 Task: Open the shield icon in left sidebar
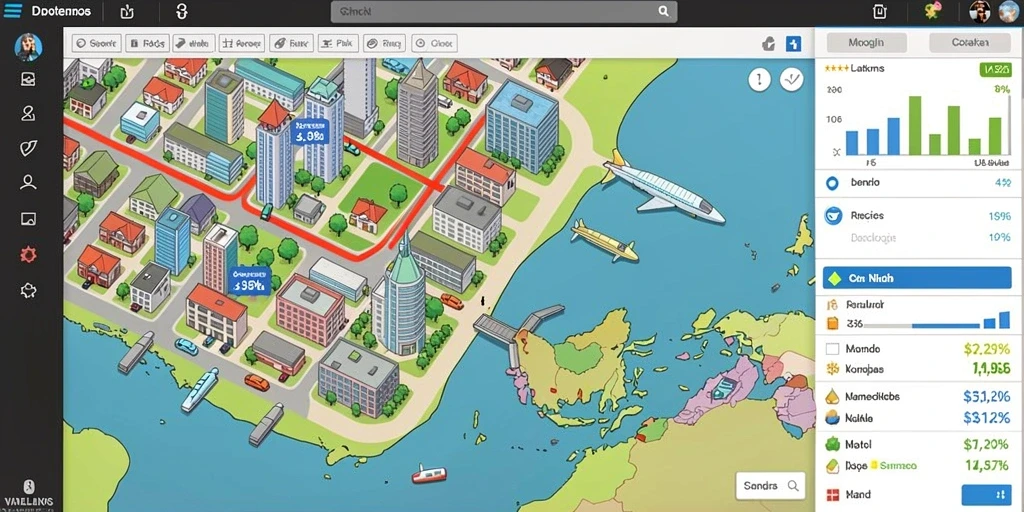click(x=28, y=148)
